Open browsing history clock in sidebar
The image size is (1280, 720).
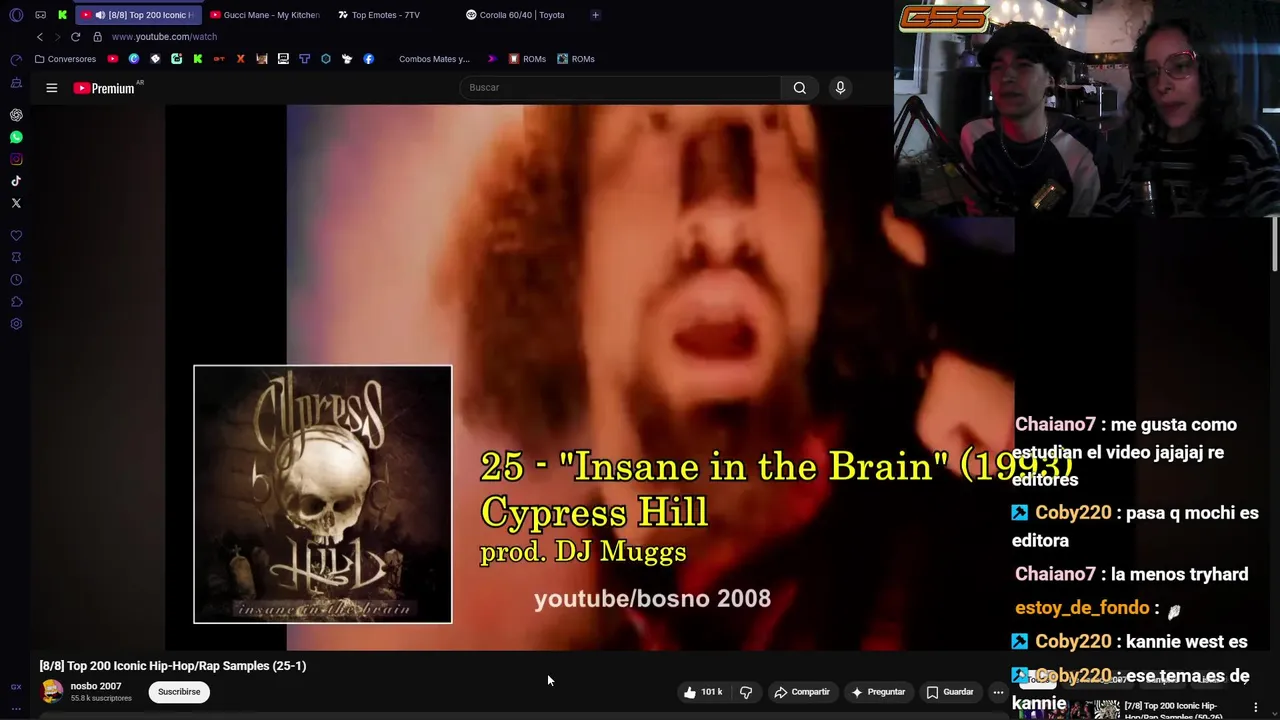click(16, 280)
